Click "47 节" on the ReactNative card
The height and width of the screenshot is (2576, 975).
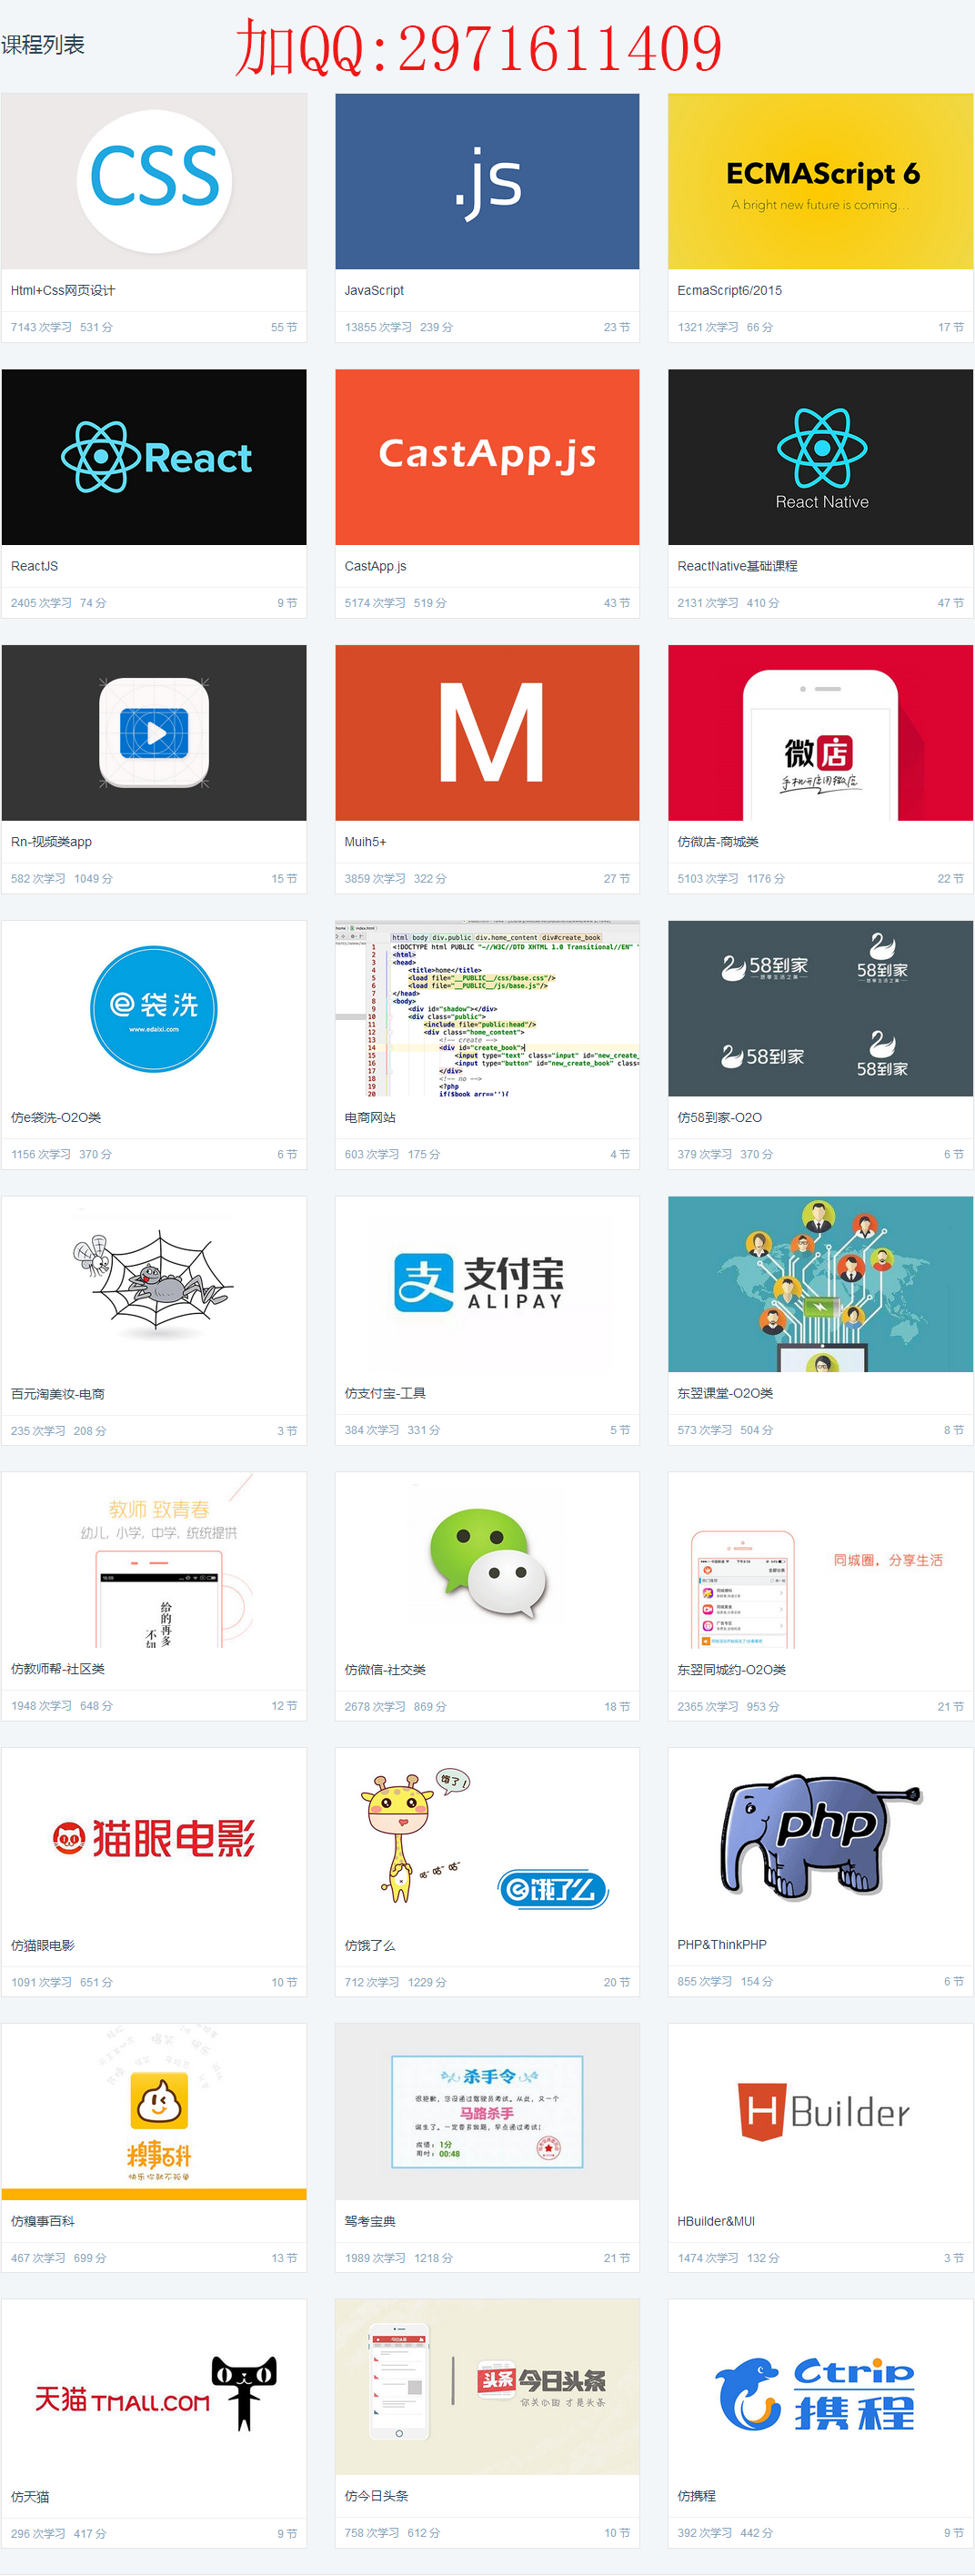click(x=951, y=603)
